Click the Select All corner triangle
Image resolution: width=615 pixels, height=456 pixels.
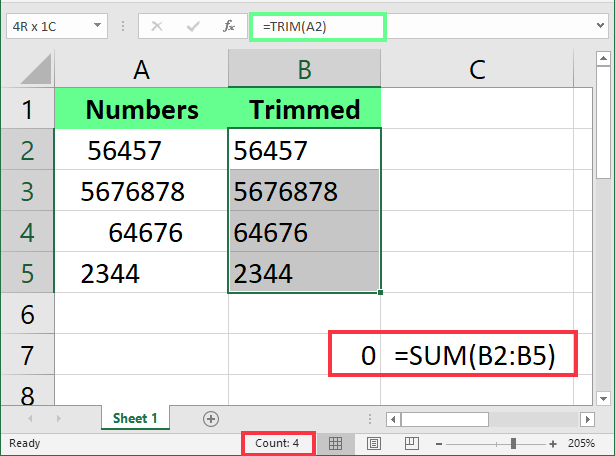[x=36, y=69]
